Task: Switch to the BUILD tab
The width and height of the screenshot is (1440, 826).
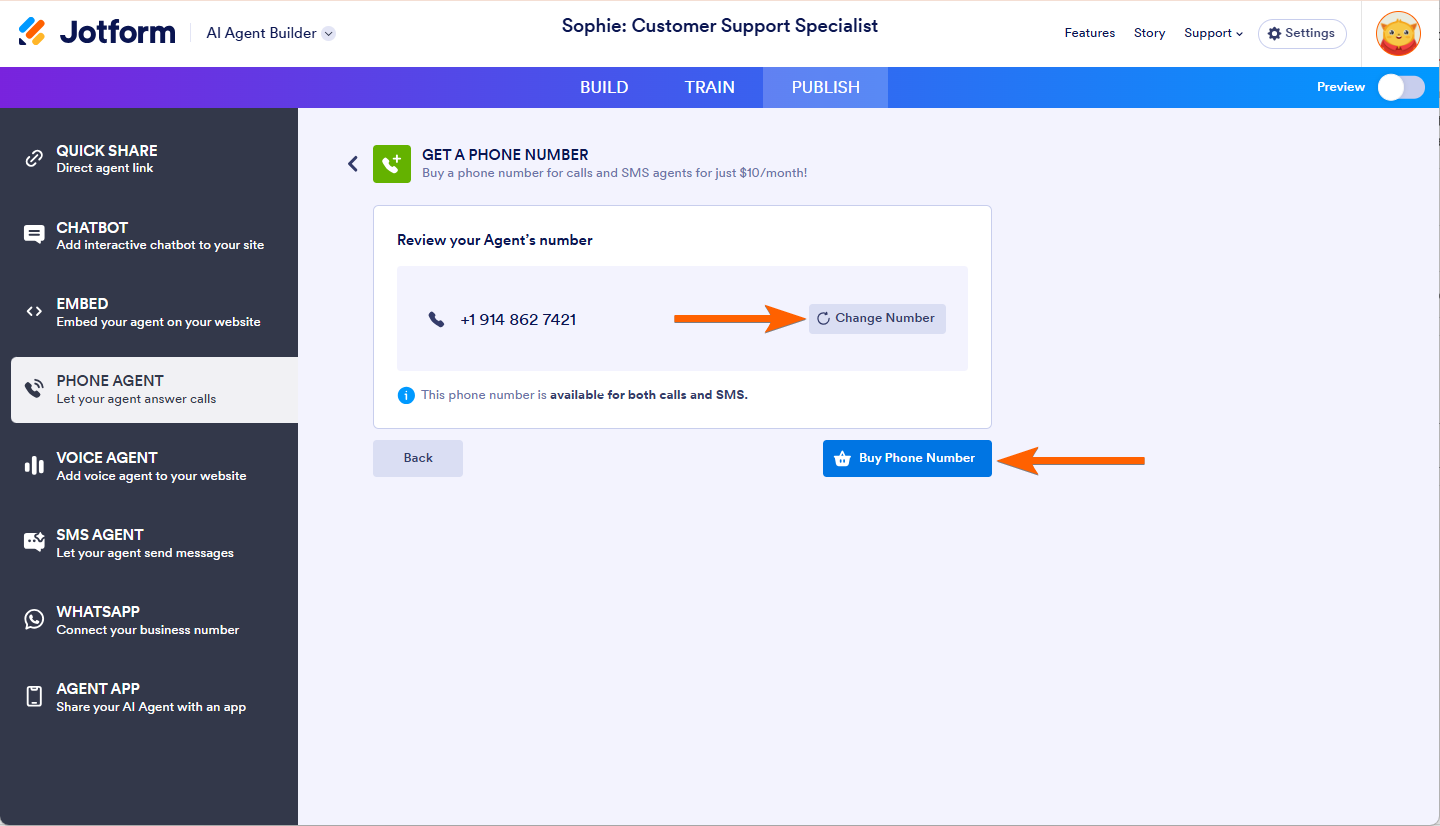Action: [x=604, y=87]
